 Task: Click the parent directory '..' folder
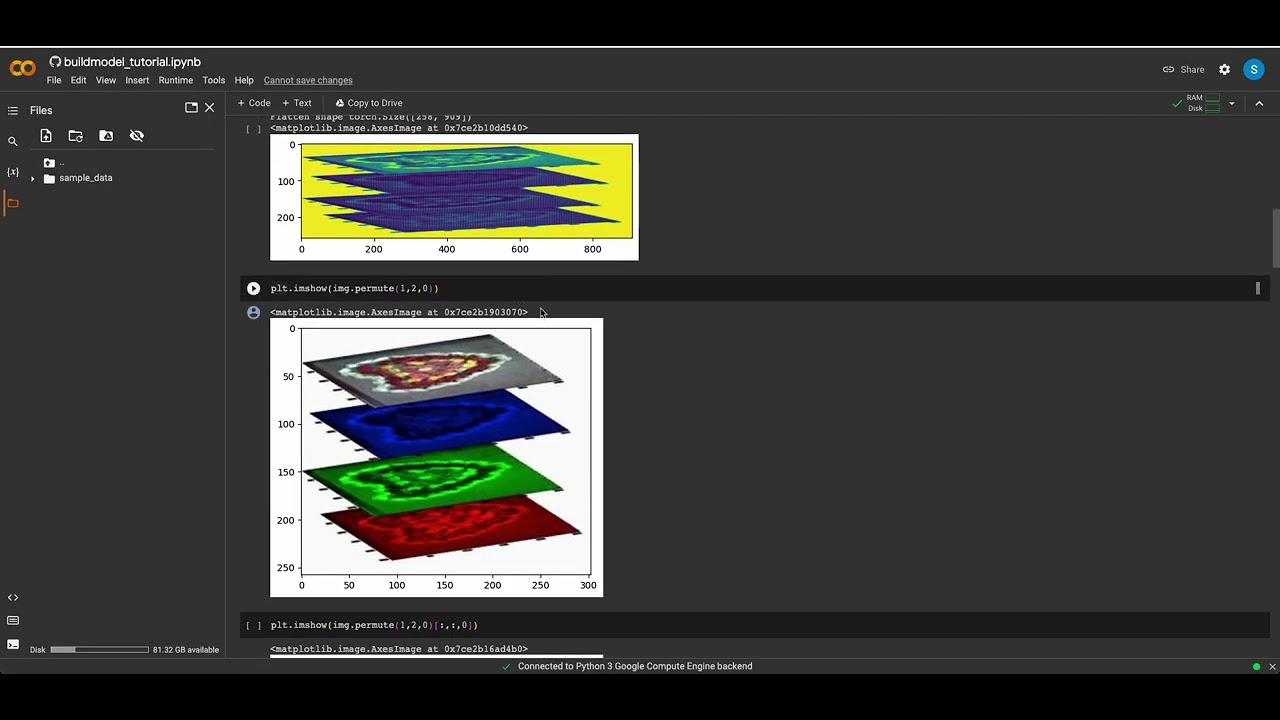54,163
